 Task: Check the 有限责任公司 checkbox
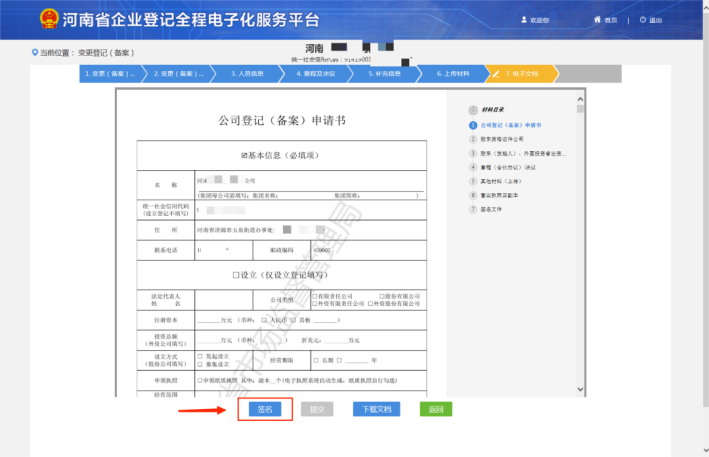pos(314,296)
